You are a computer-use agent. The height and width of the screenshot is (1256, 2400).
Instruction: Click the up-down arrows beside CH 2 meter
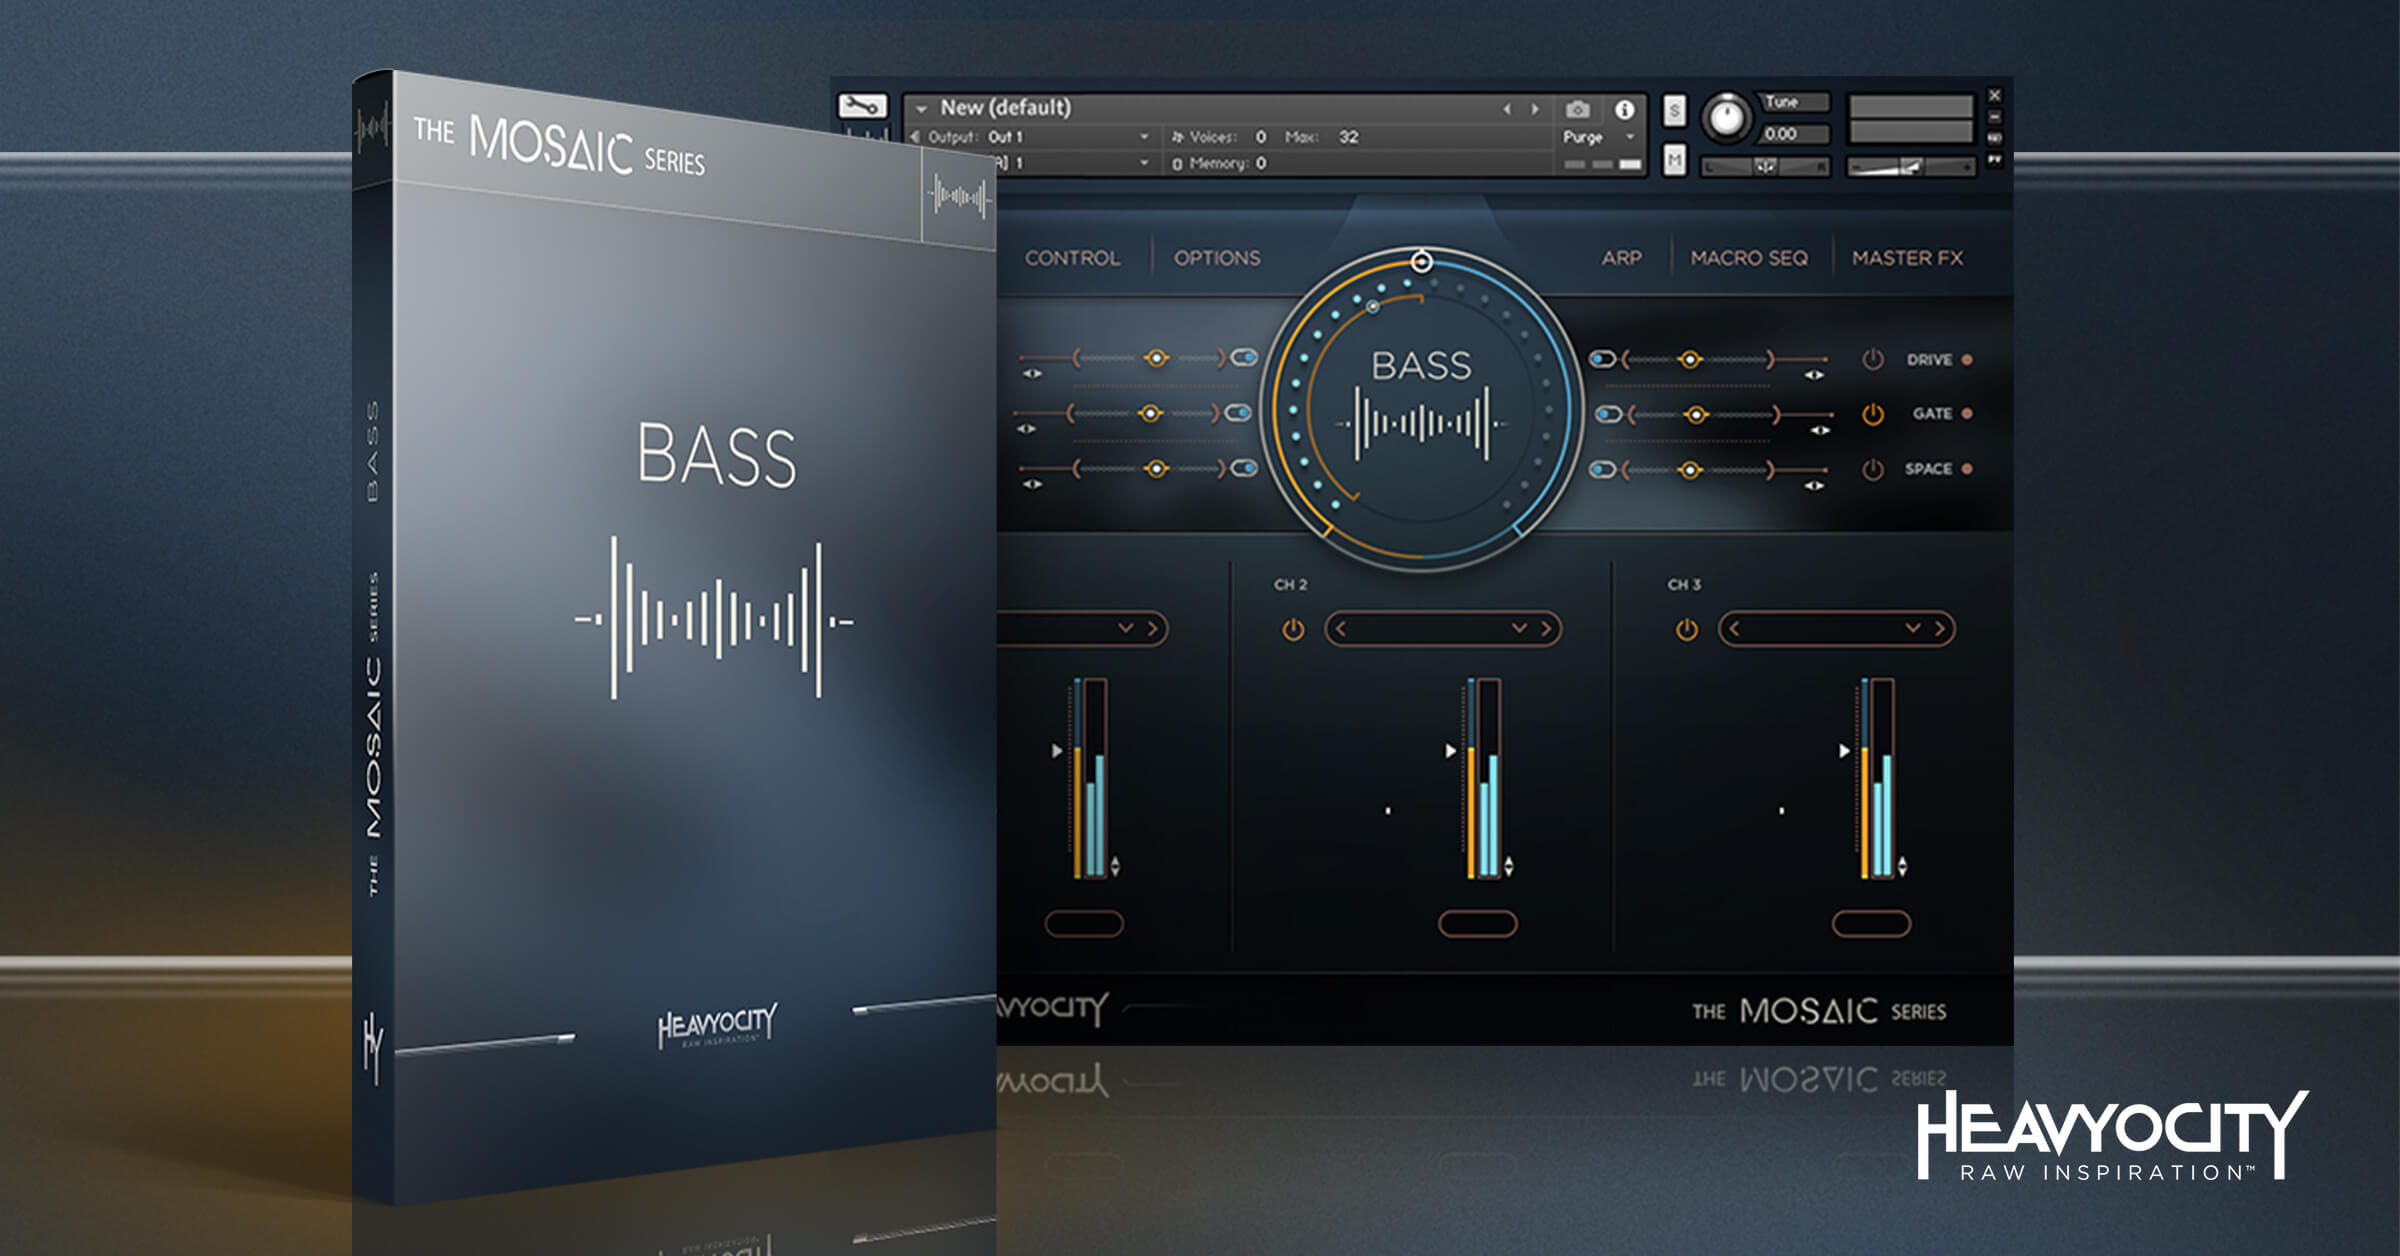[1508, 866]
